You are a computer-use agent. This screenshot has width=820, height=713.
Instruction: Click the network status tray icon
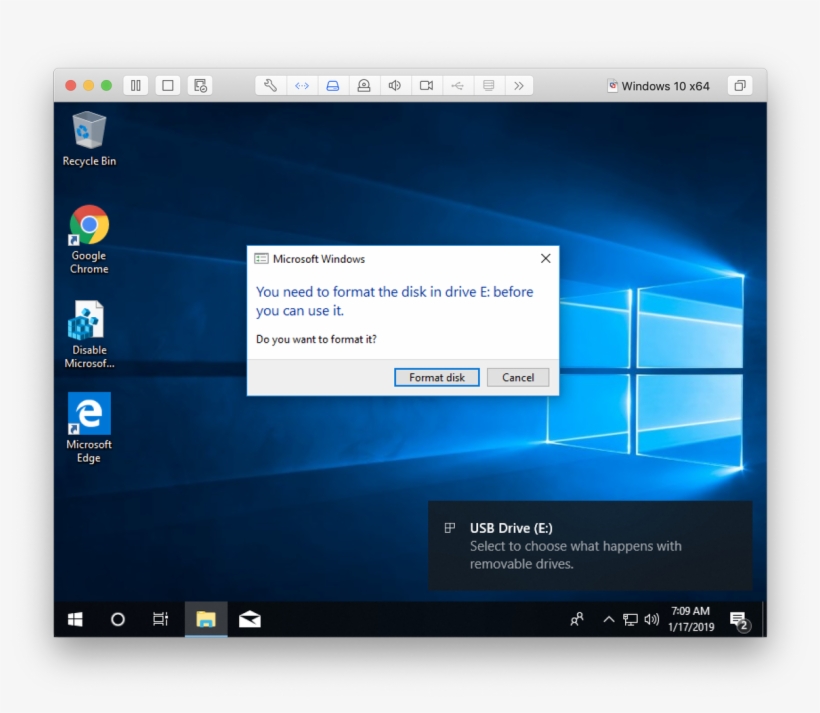630,619
